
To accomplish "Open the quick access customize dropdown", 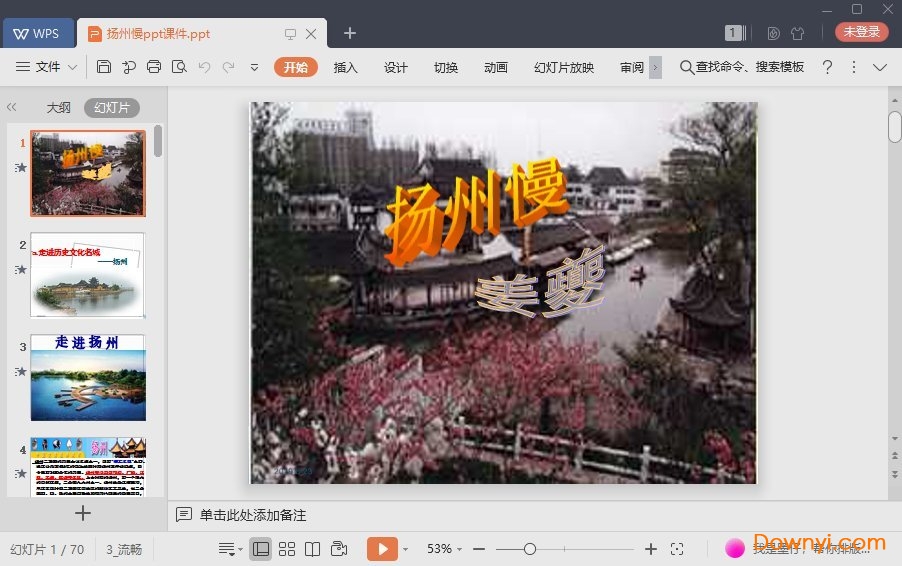I will pyautogui.click(x=254, y=67).
